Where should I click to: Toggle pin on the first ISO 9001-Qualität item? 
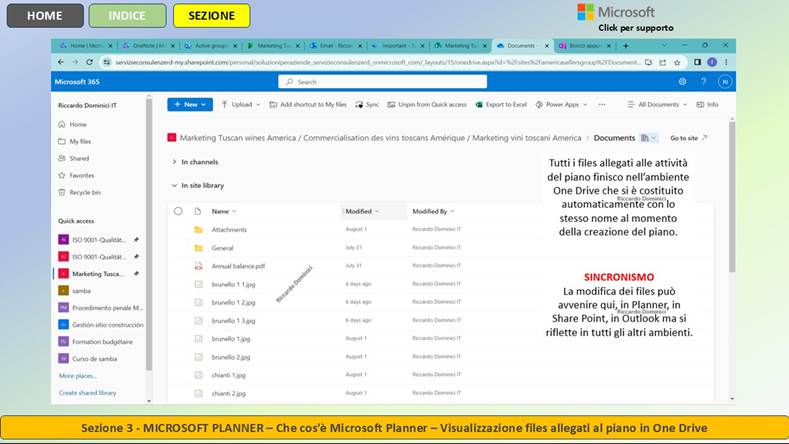[136, 240]
